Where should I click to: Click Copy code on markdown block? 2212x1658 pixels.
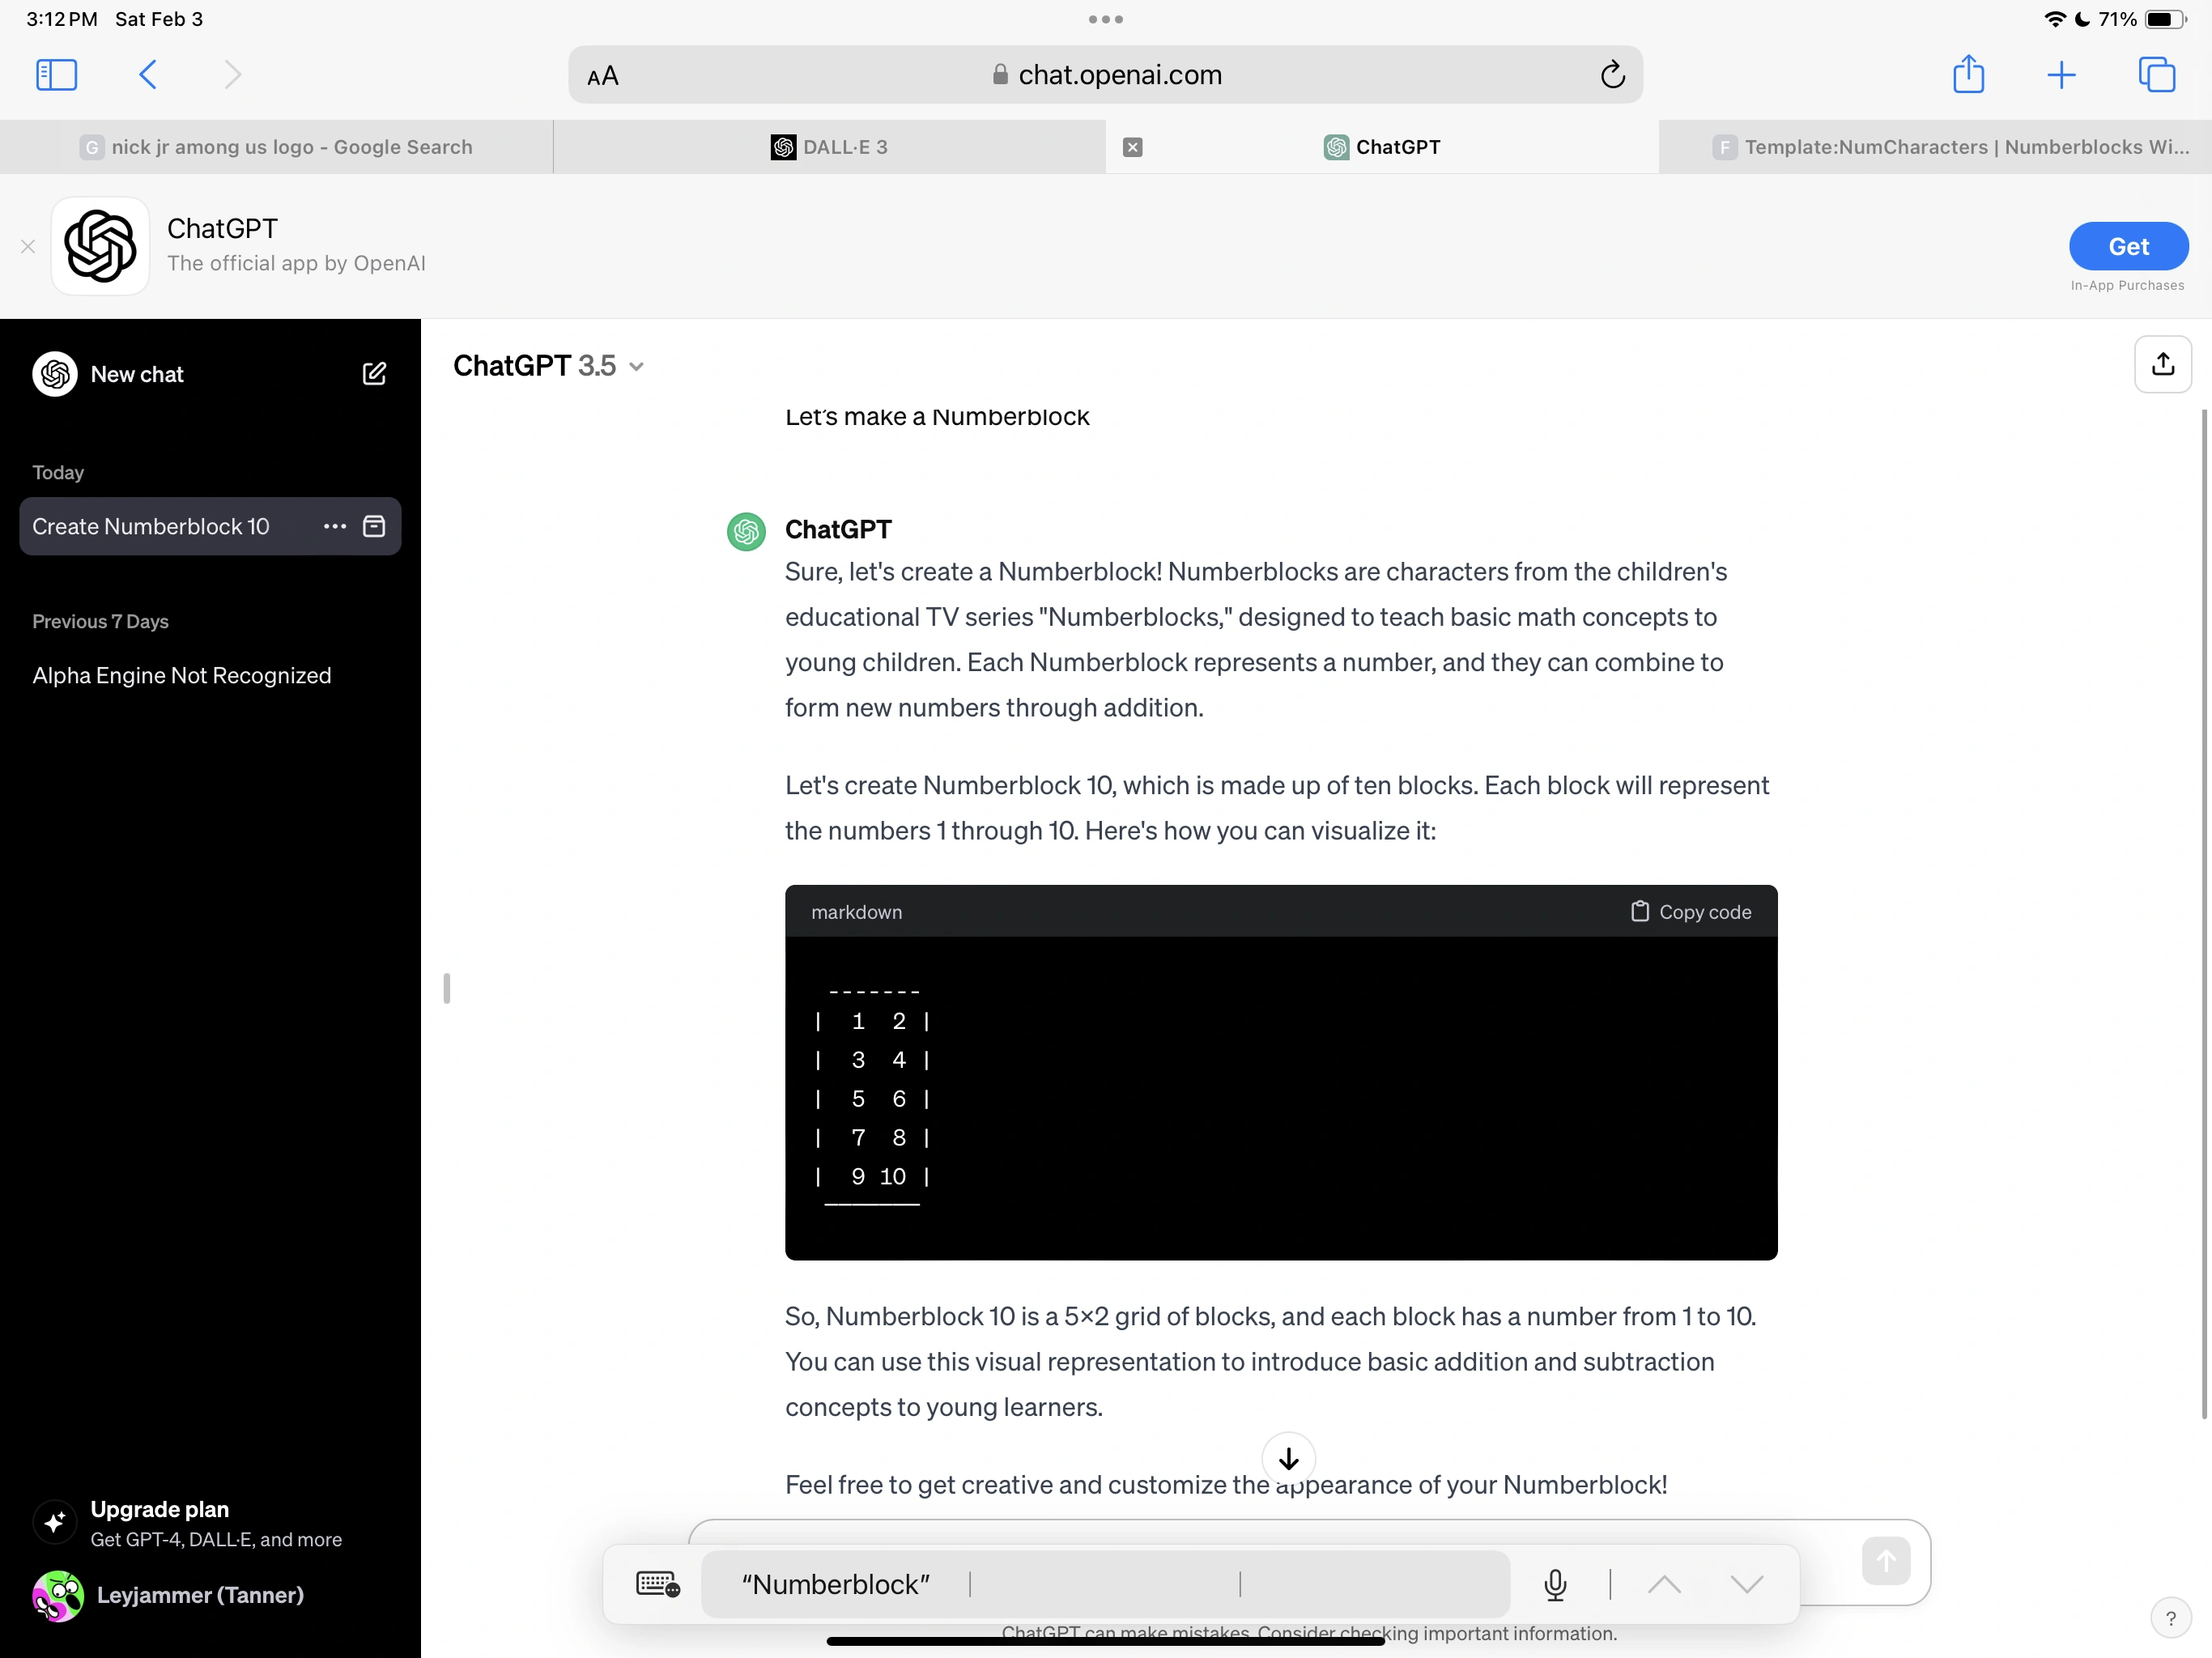tap(1691, 912)
